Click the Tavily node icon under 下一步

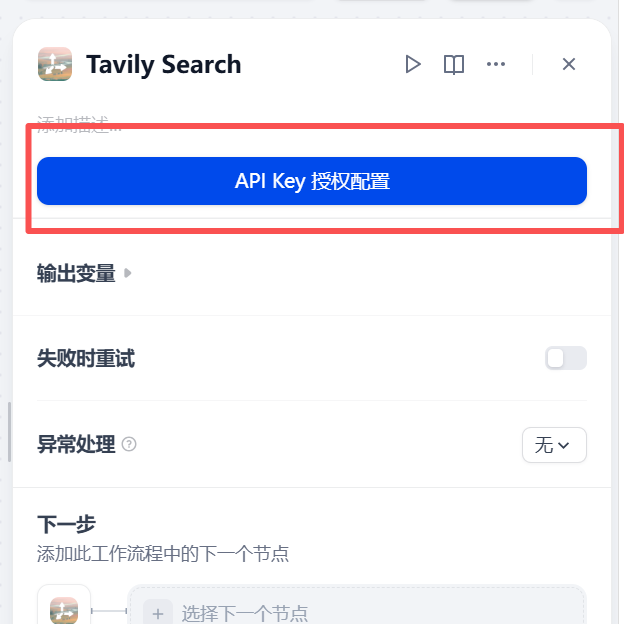point(64,610)
